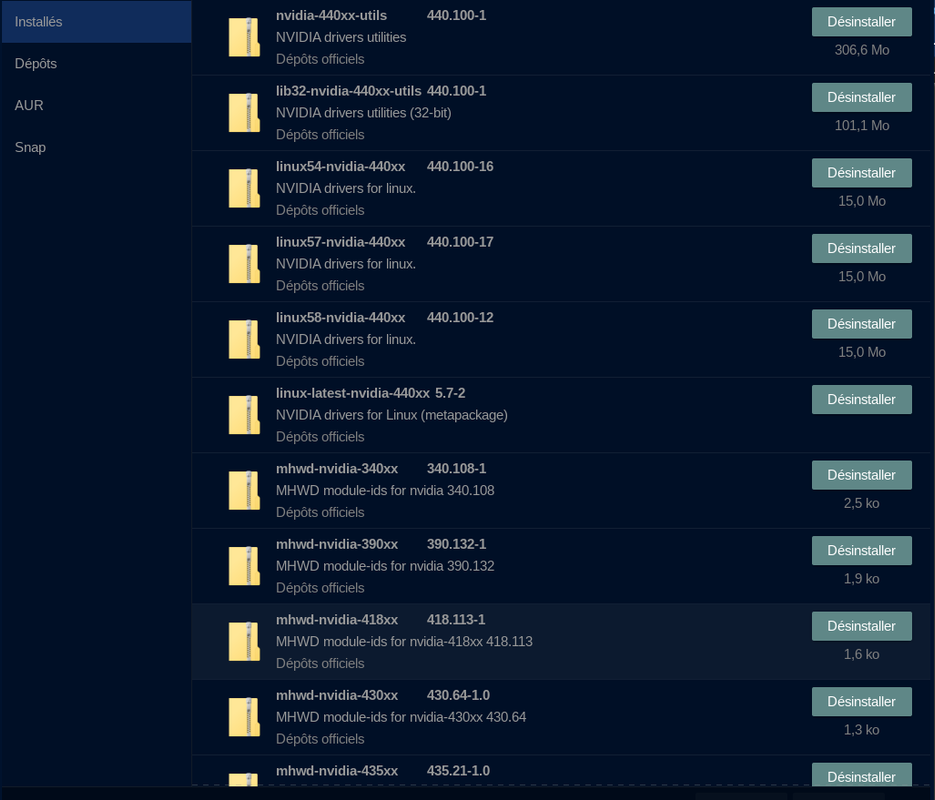Click the lib32-nvidia-440xx-utils package icon
This screenshot has width=935, height=800.
point(244,113)
